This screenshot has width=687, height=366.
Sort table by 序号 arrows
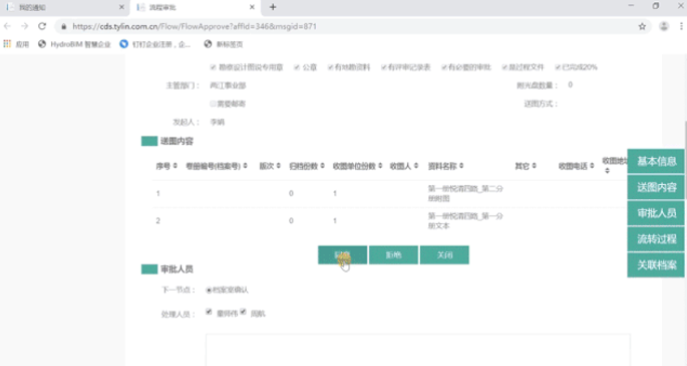click(175, 166)
